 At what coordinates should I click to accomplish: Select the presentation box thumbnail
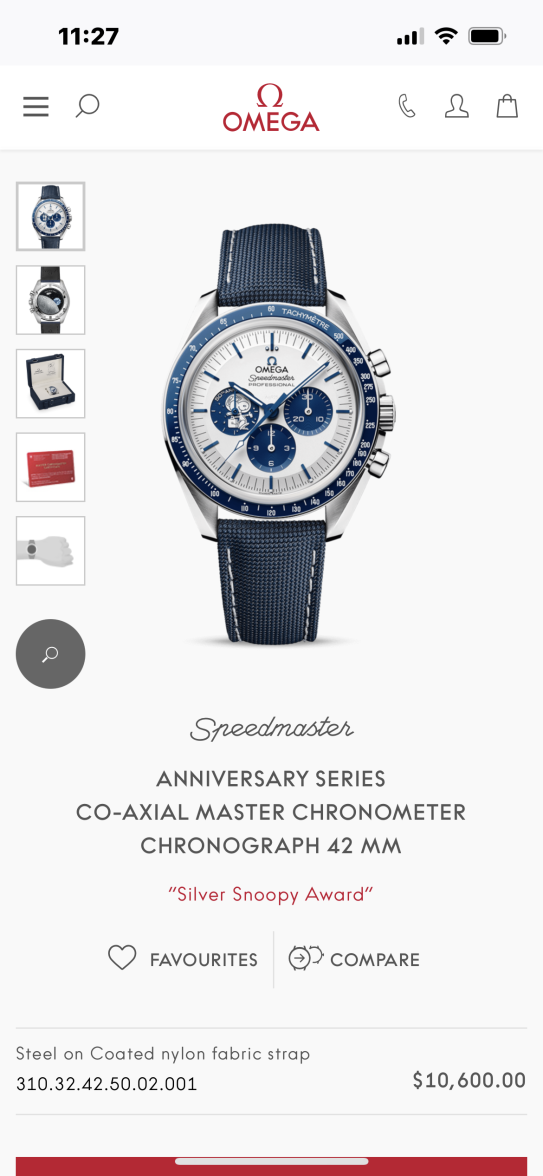[50, 383]
